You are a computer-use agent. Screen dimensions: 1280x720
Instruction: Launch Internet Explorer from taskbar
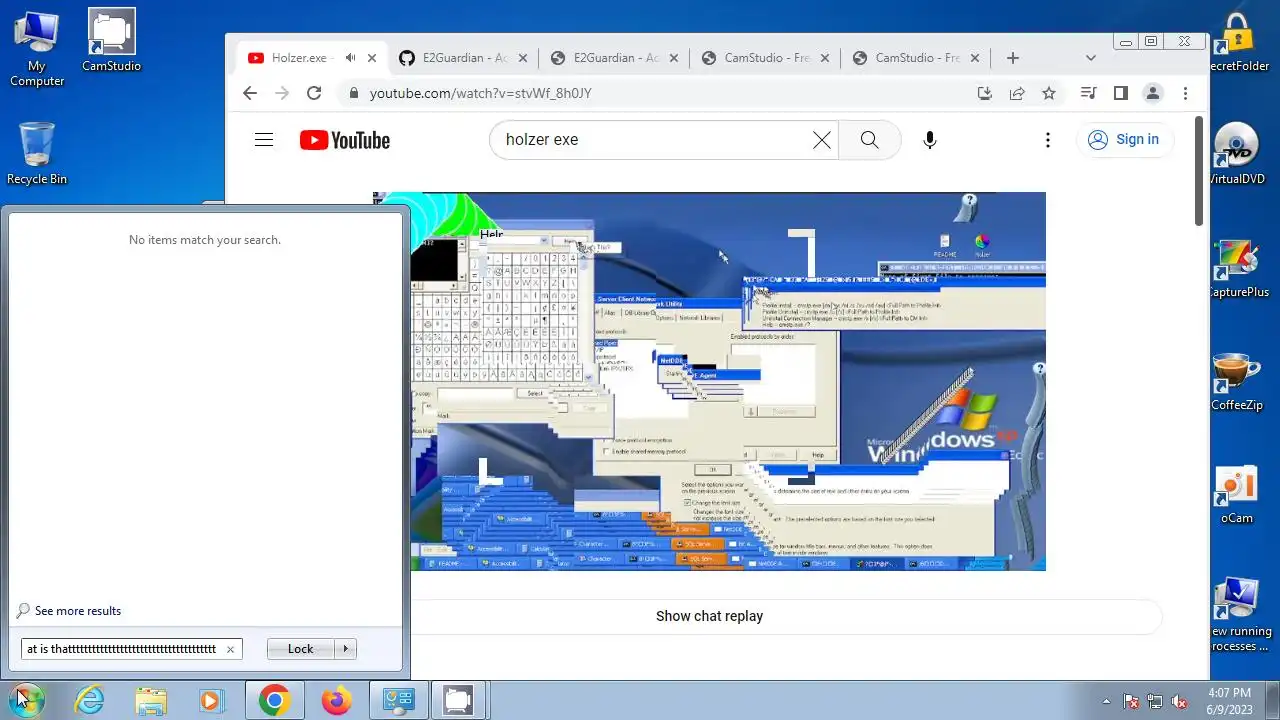click(x=90, y=700)
